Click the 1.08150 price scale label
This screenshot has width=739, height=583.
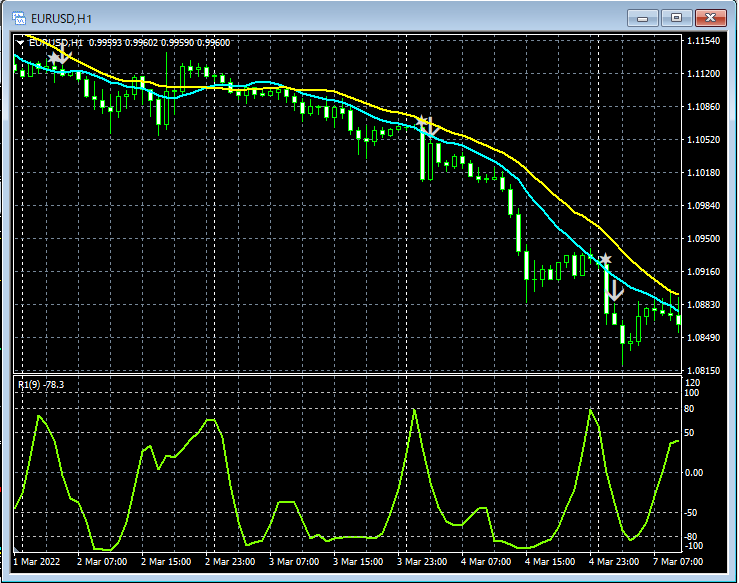point(704,370)
